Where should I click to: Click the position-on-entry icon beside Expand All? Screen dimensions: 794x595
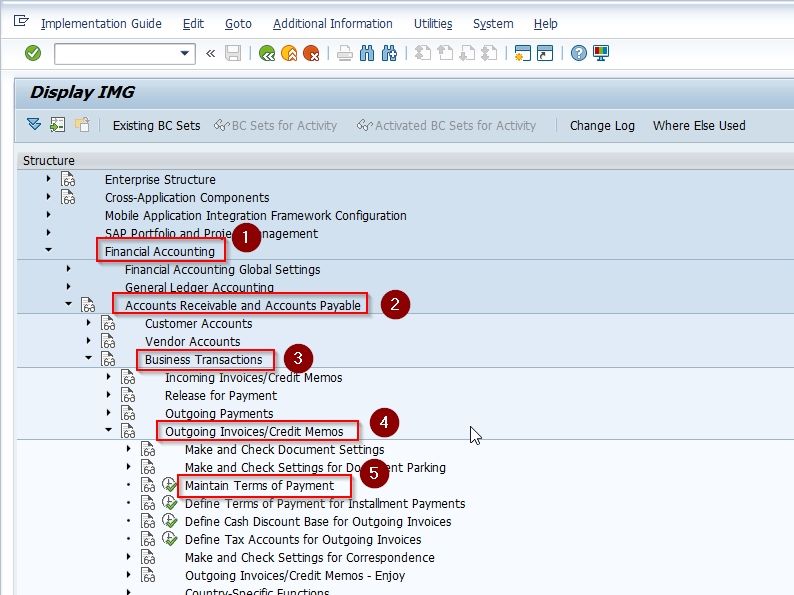(57, 125)
